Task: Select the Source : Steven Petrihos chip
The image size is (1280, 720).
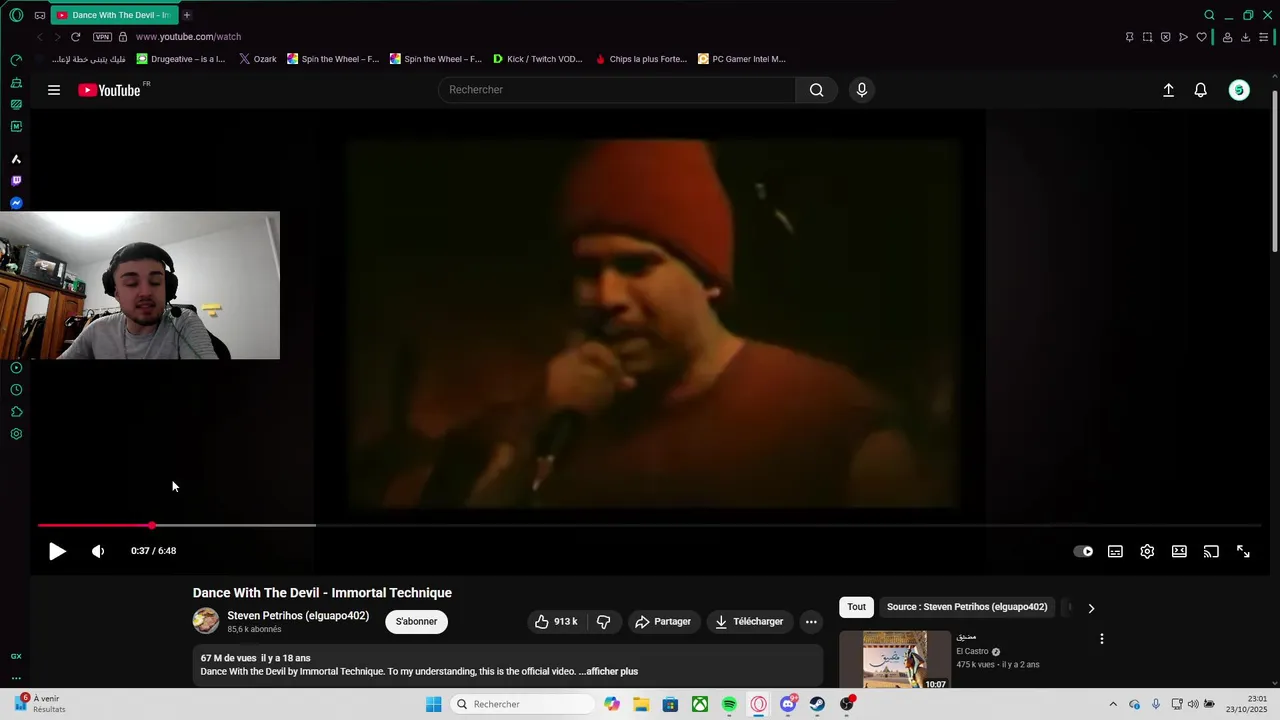Action: click(967, 607)
